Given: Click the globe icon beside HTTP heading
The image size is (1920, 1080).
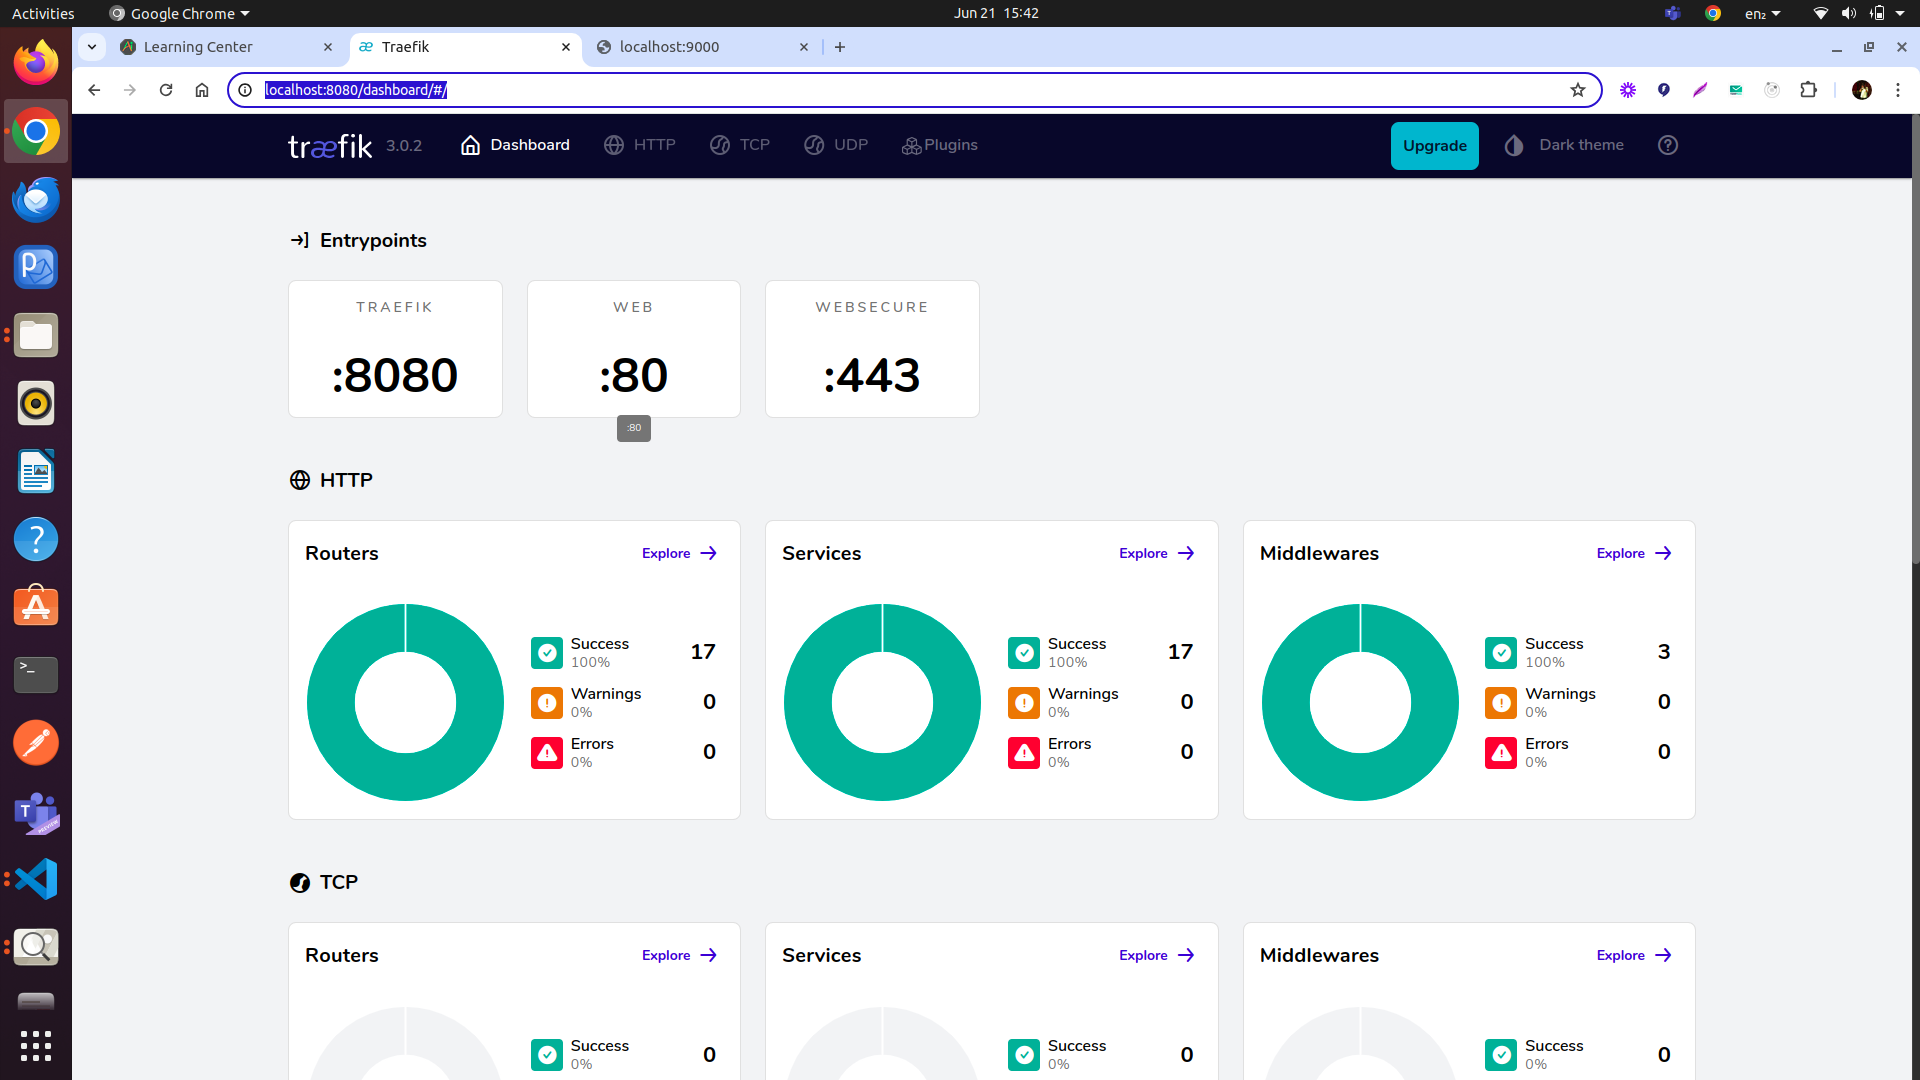Looking at the screenshot, I should [300, 480].
